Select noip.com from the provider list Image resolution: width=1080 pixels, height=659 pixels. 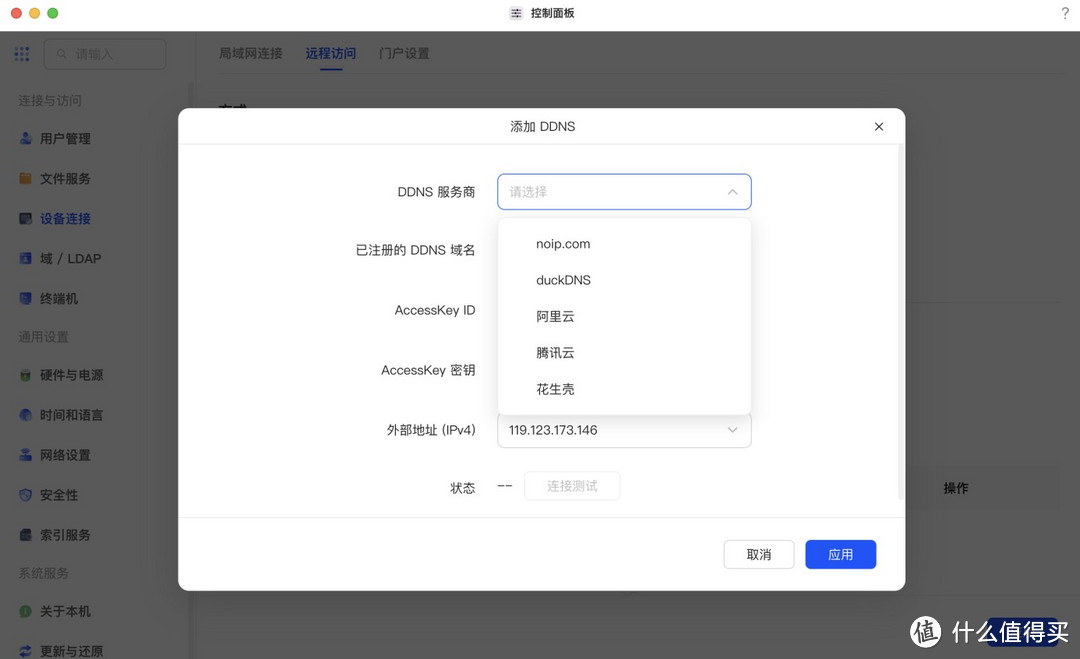[x=563, y=244]
